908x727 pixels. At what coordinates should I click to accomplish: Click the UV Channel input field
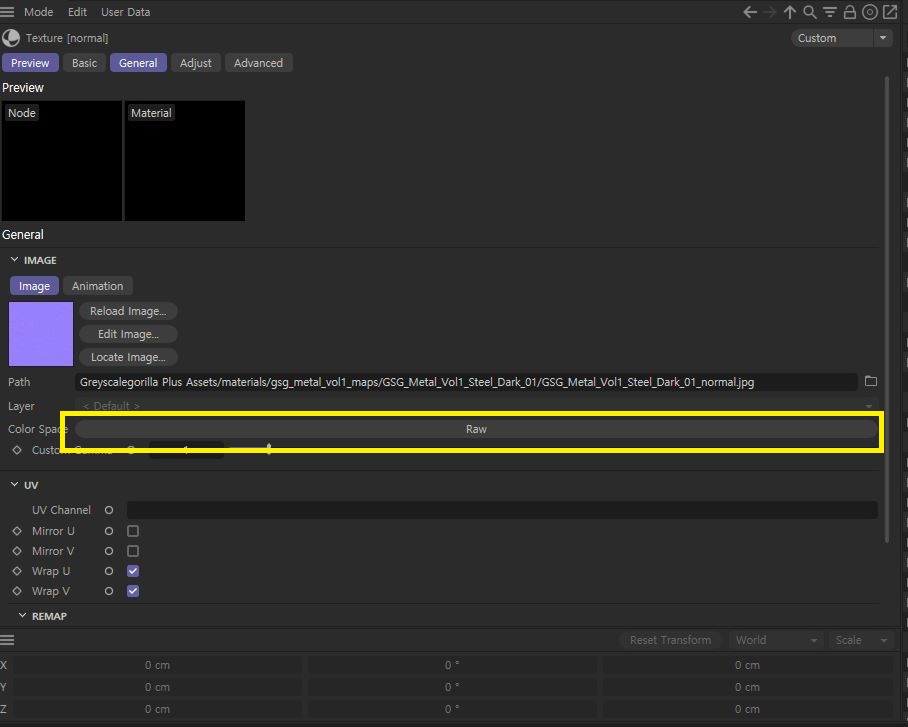click(502, 510)
